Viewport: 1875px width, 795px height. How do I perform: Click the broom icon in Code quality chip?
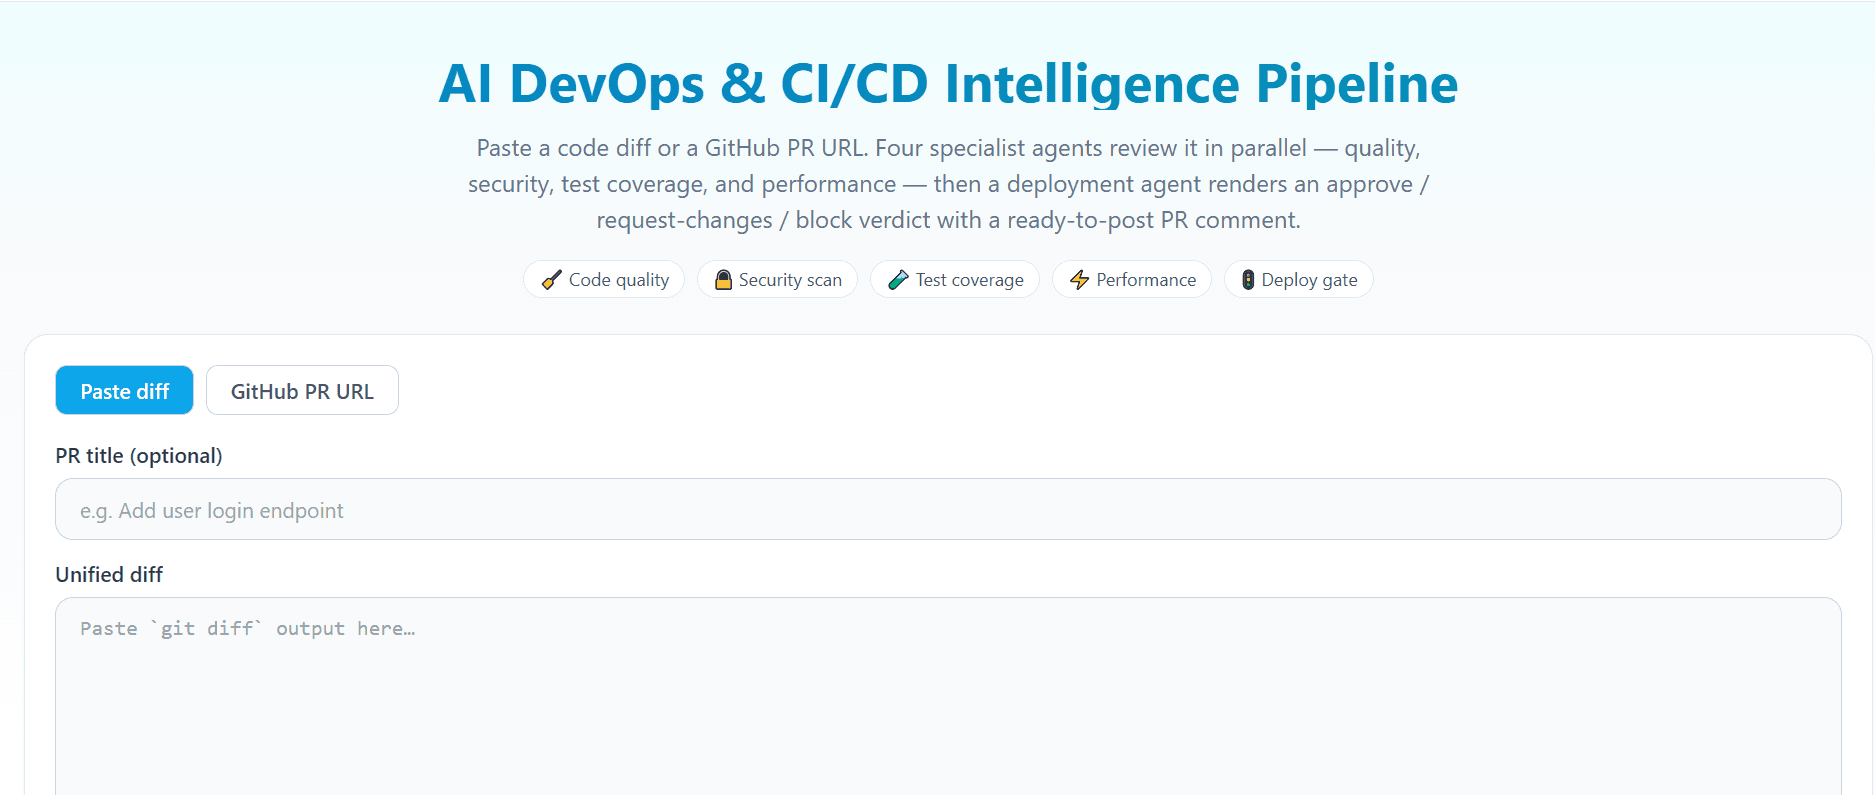(551, 280)
